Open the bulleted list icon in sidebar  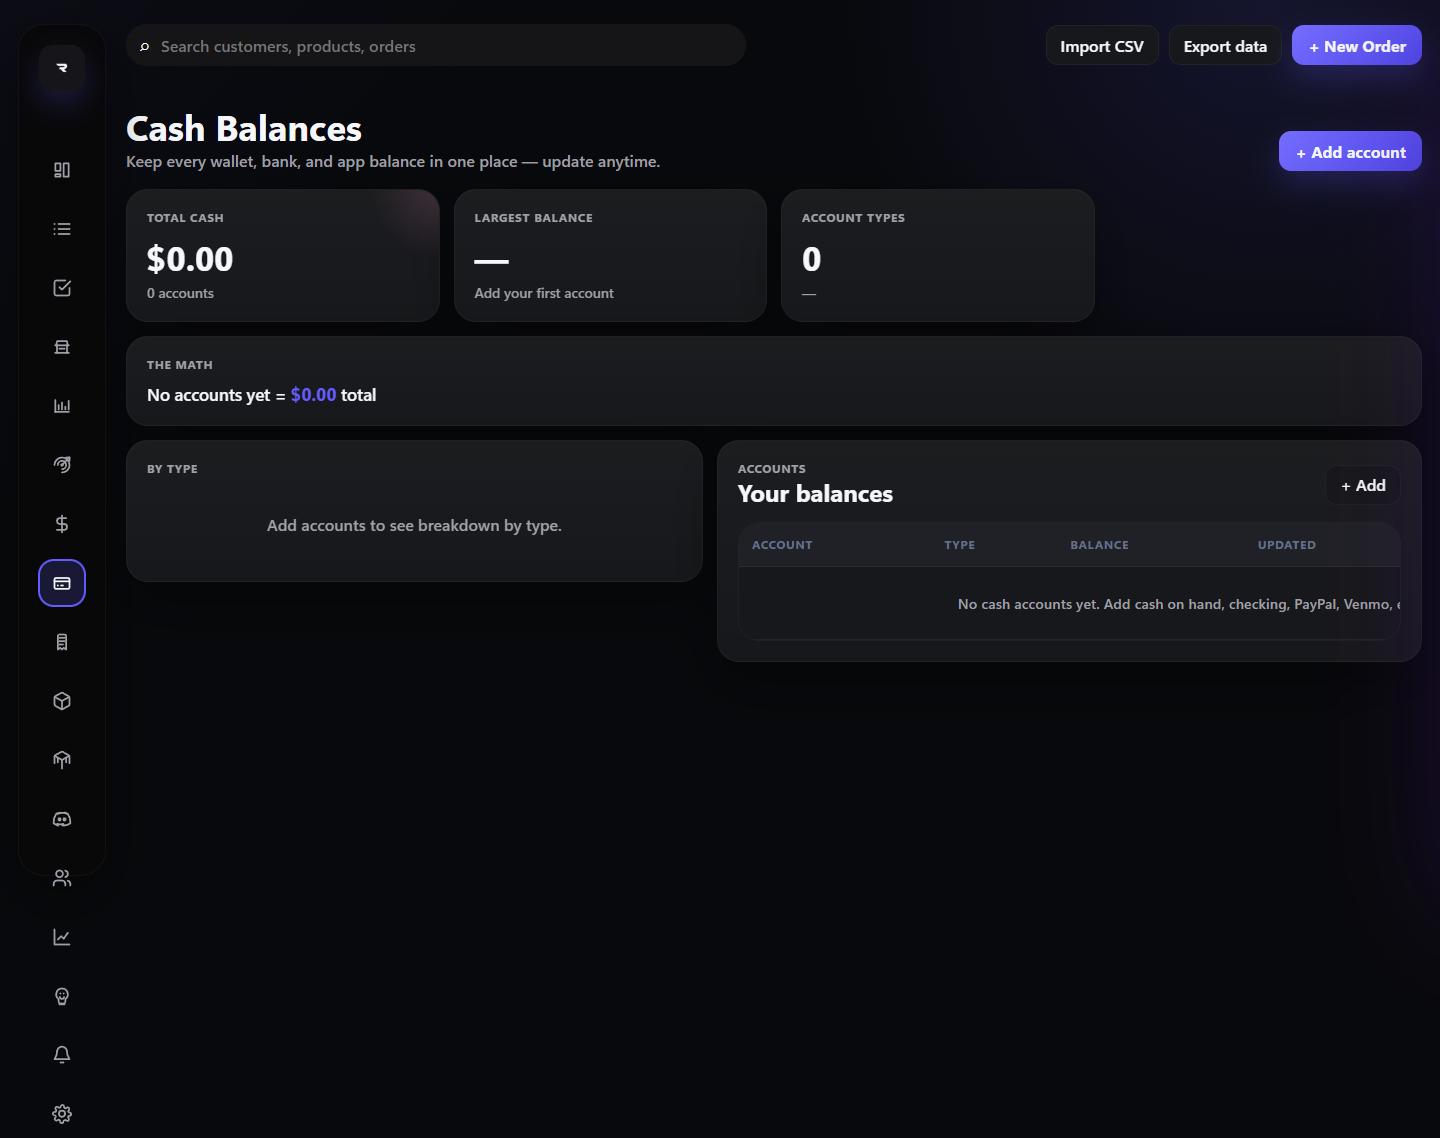coord(62,229)
